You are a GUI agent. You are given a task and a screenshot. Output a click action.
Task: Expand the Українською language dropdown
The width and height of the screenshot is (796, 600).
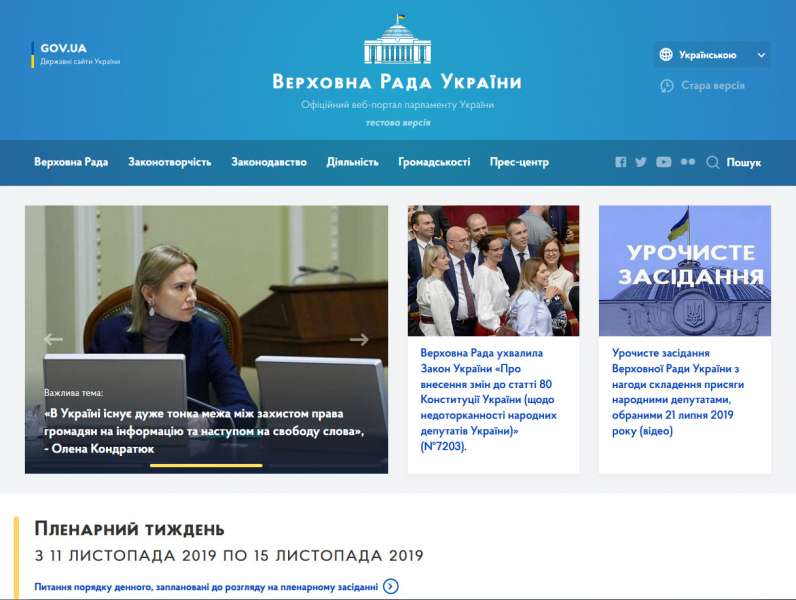coord(713,55)
